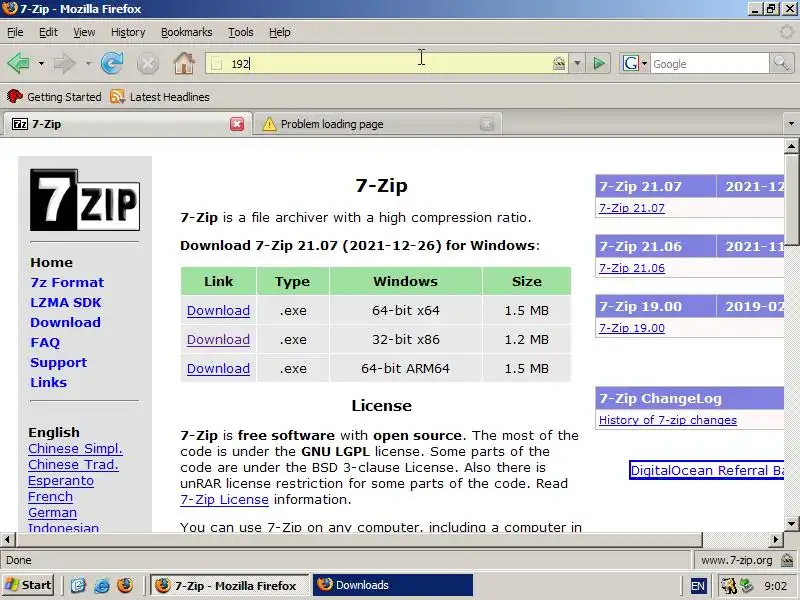Click the Back navigation arrow

click(18, 64)
